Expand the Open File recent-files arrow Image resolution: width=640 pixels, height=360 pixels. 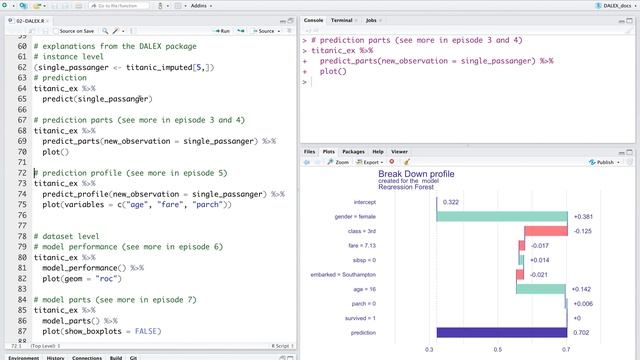(44, 6)
